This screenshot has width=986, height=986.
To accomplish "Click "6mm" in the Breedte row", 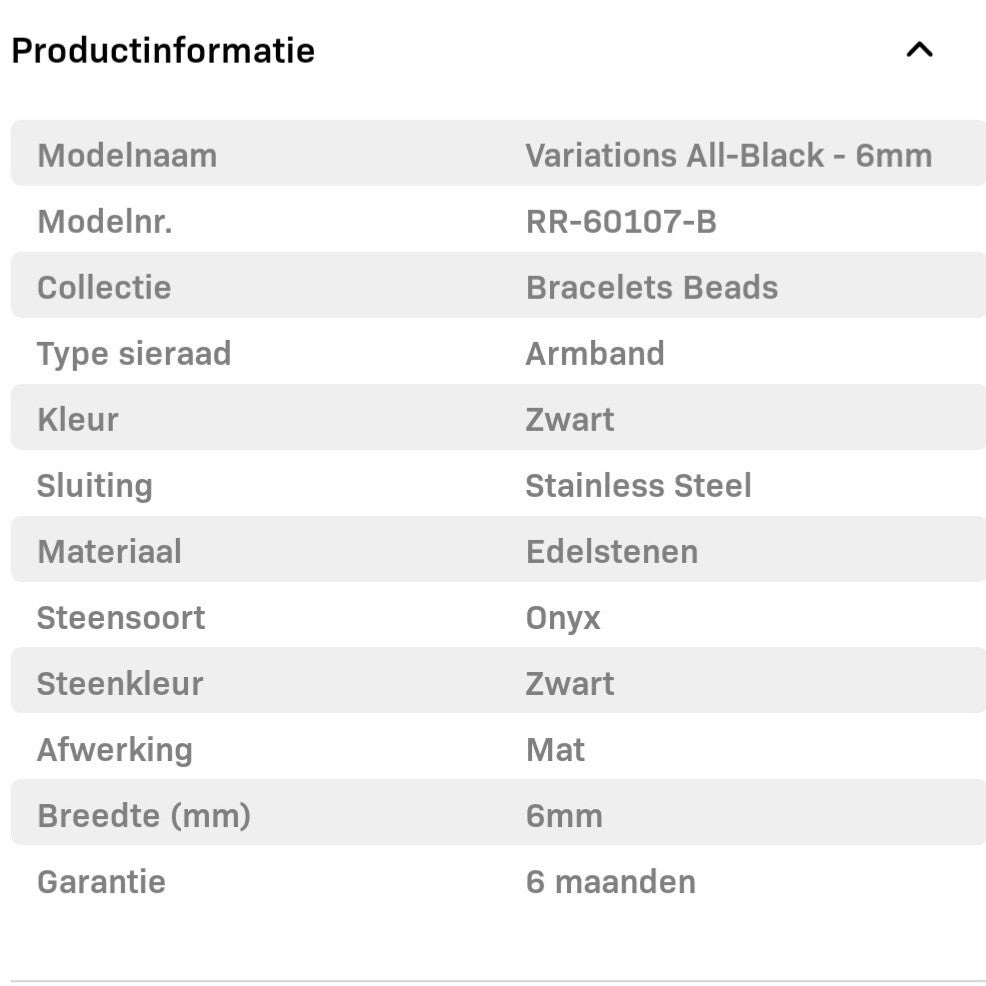I will (x=564, y=815).
